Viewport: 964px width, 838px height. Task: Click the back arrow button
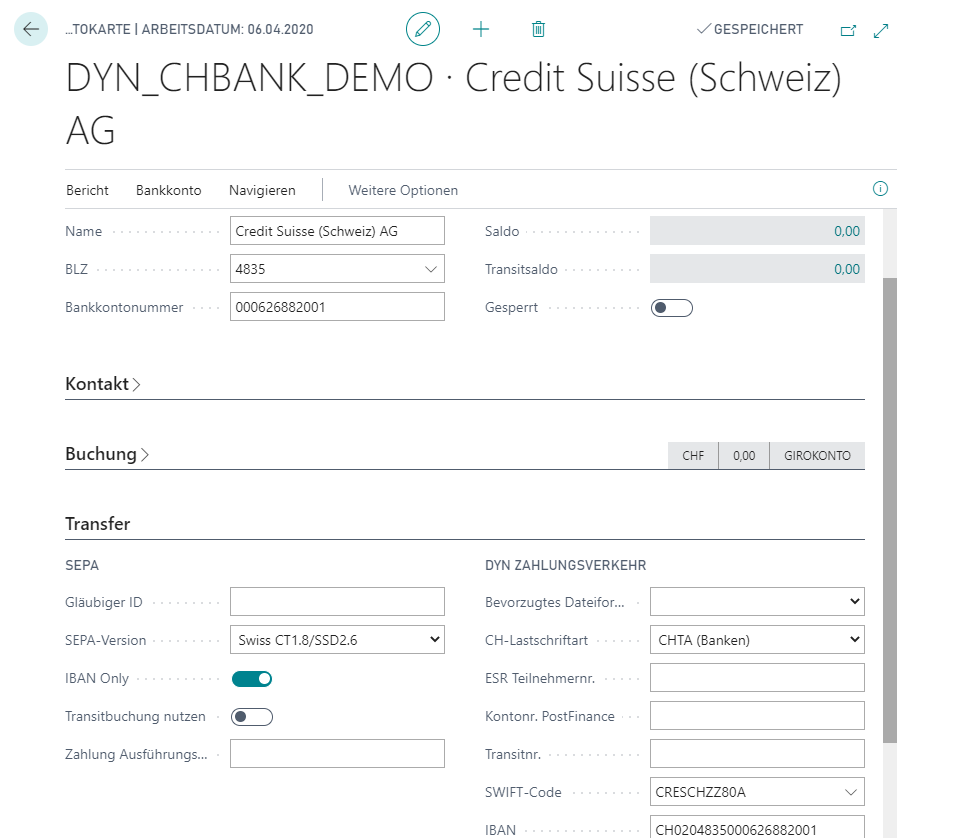tap(31, 29)
